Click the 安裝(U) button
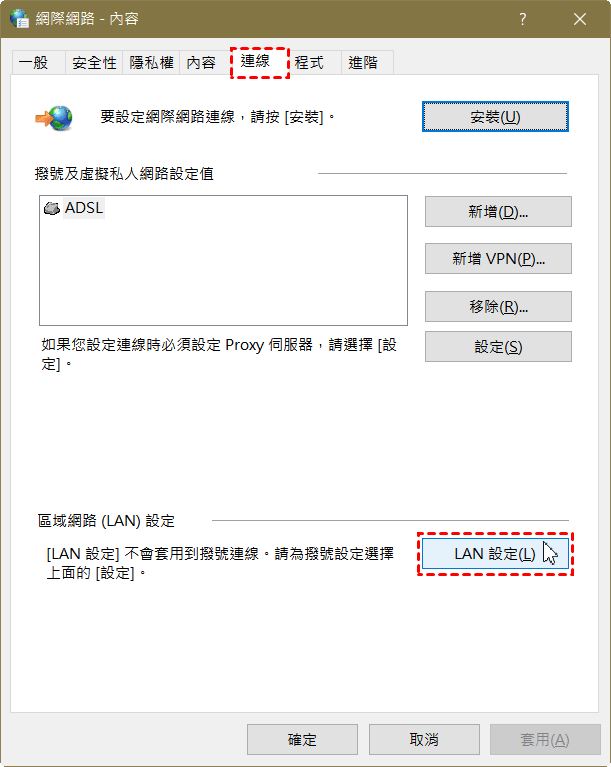The image size is (611, 767). (x=495, y=117)
